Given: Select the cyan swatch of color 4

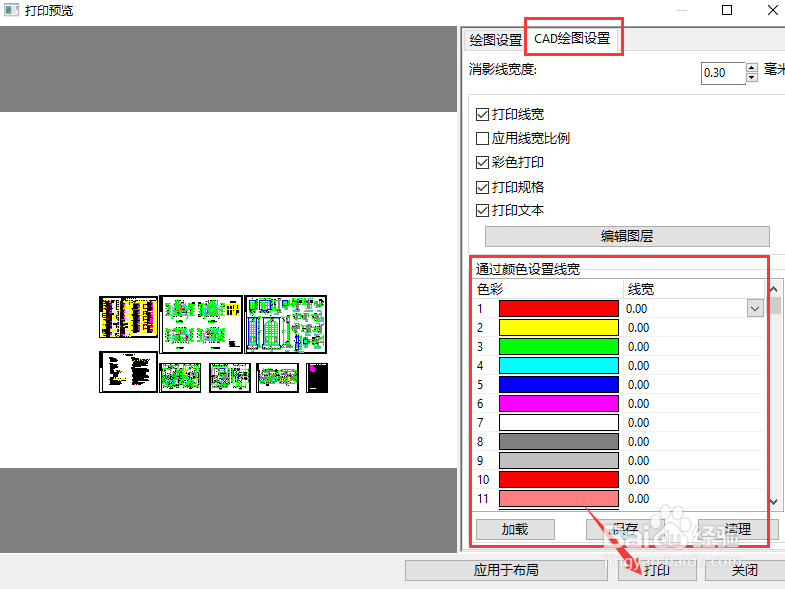Looking at the screenshot, I should pos(559,366).
